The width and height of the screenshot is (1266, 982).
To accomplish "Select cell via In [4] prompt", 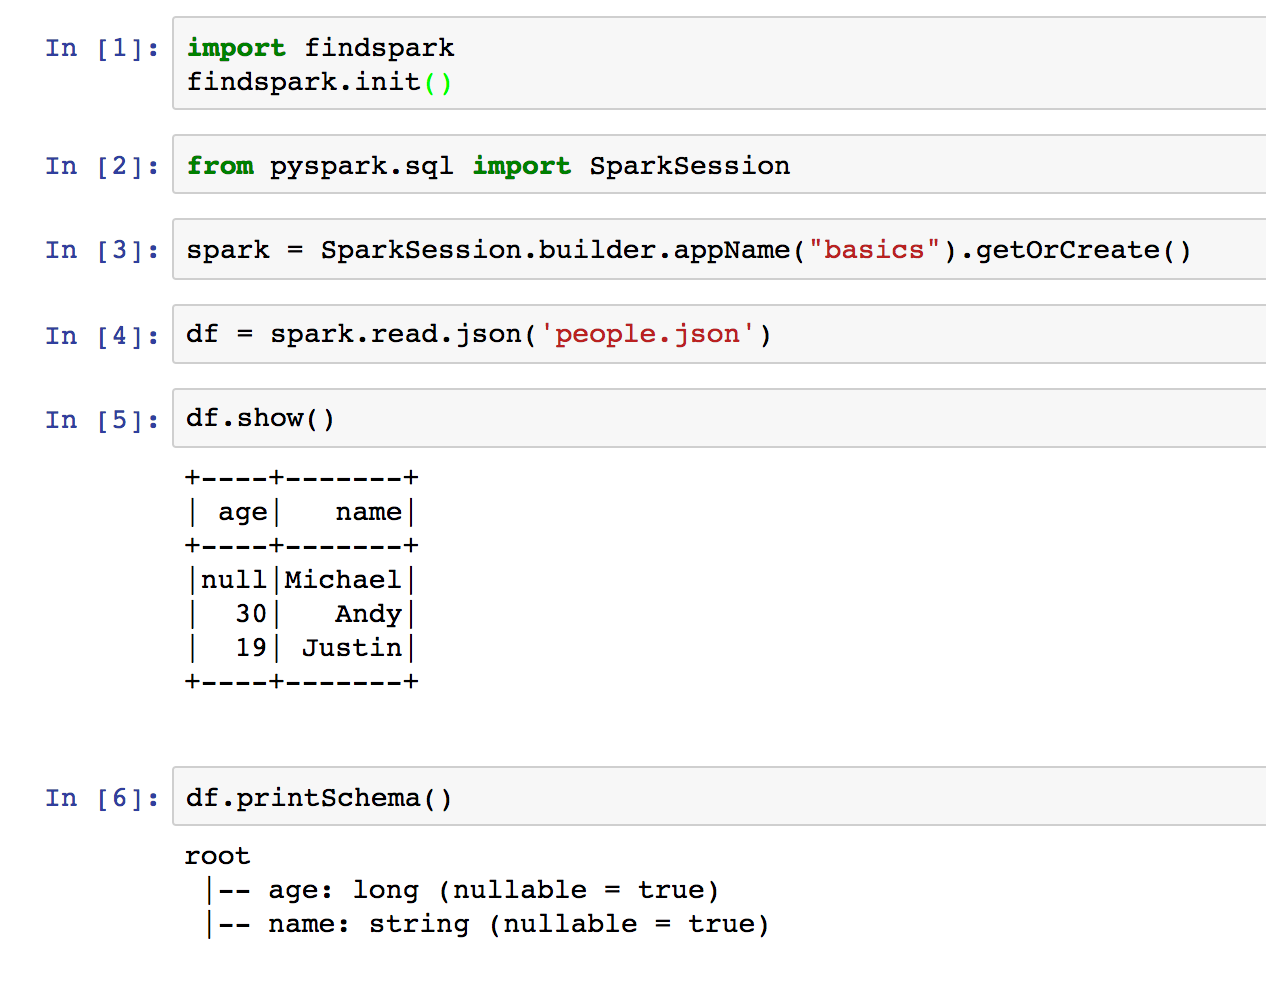I will coord(101,336).
